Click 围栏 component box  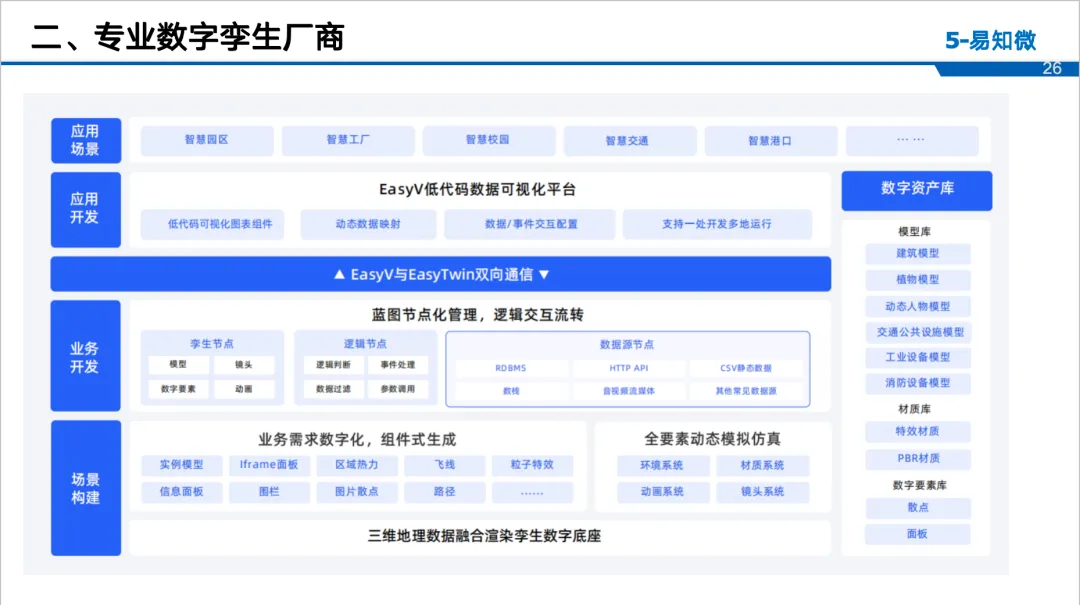(269, 492)
